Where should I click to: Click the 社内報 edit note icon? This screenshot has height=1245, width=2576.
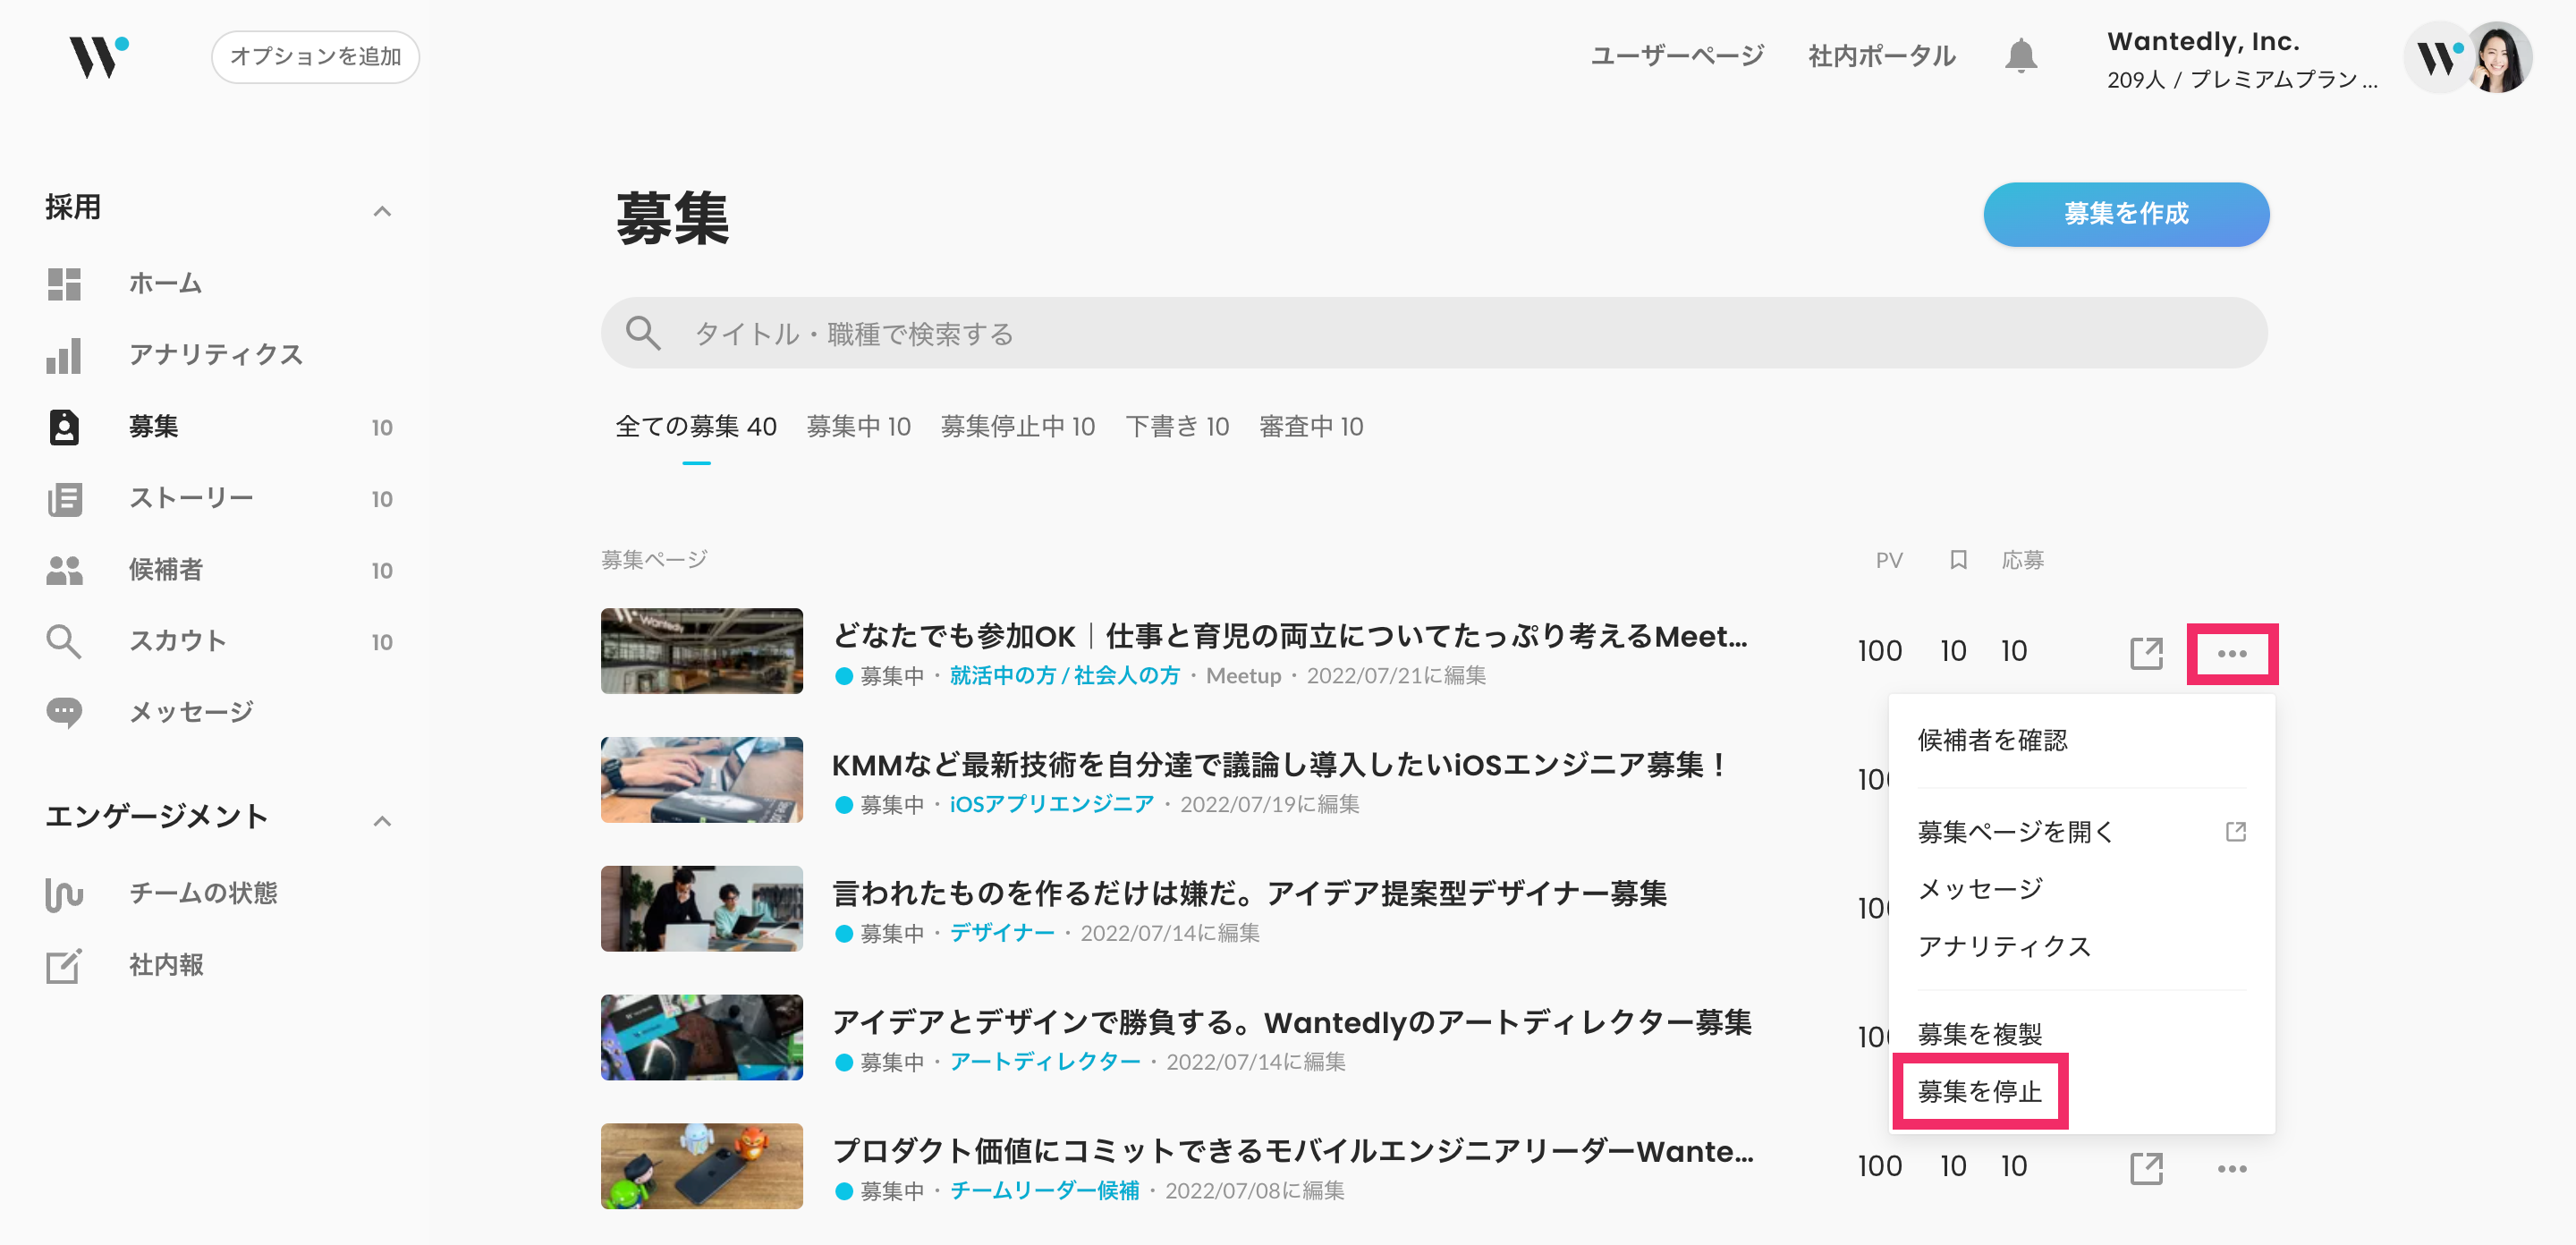coord(64,965)
